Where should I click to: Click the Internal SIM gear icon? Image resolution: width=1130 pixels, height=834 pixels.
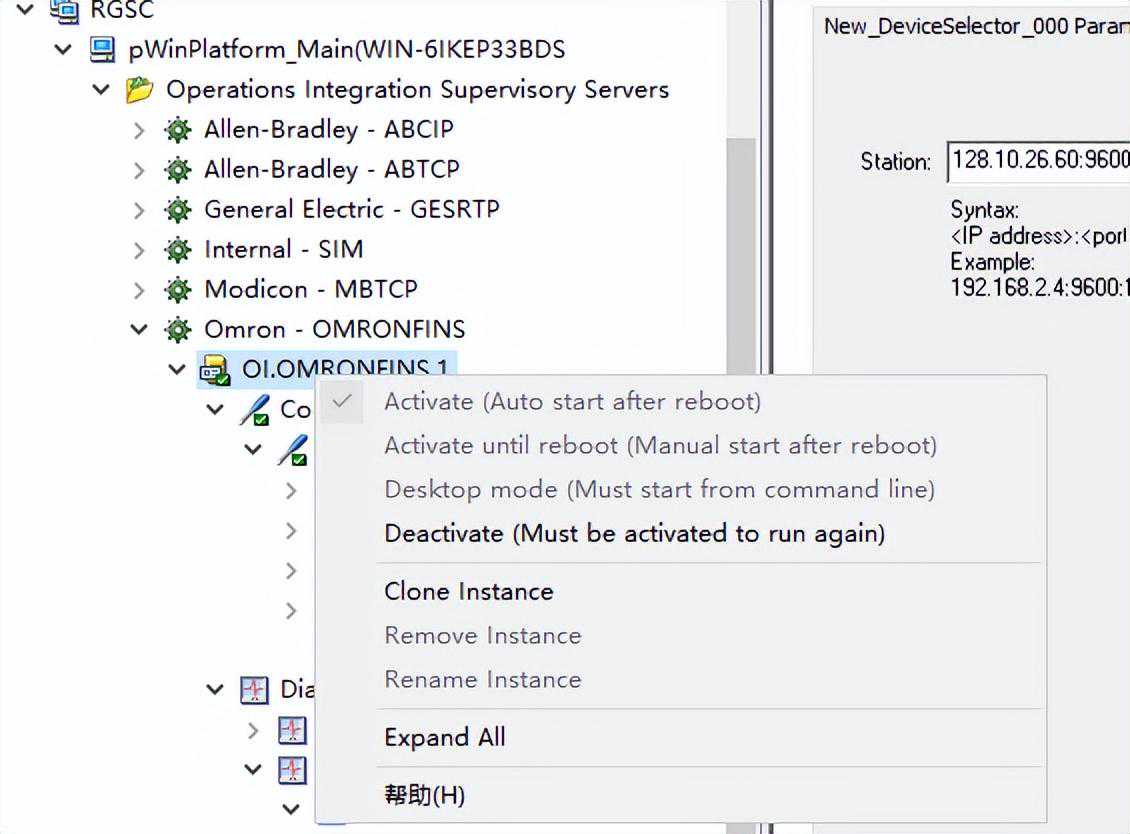178,250
